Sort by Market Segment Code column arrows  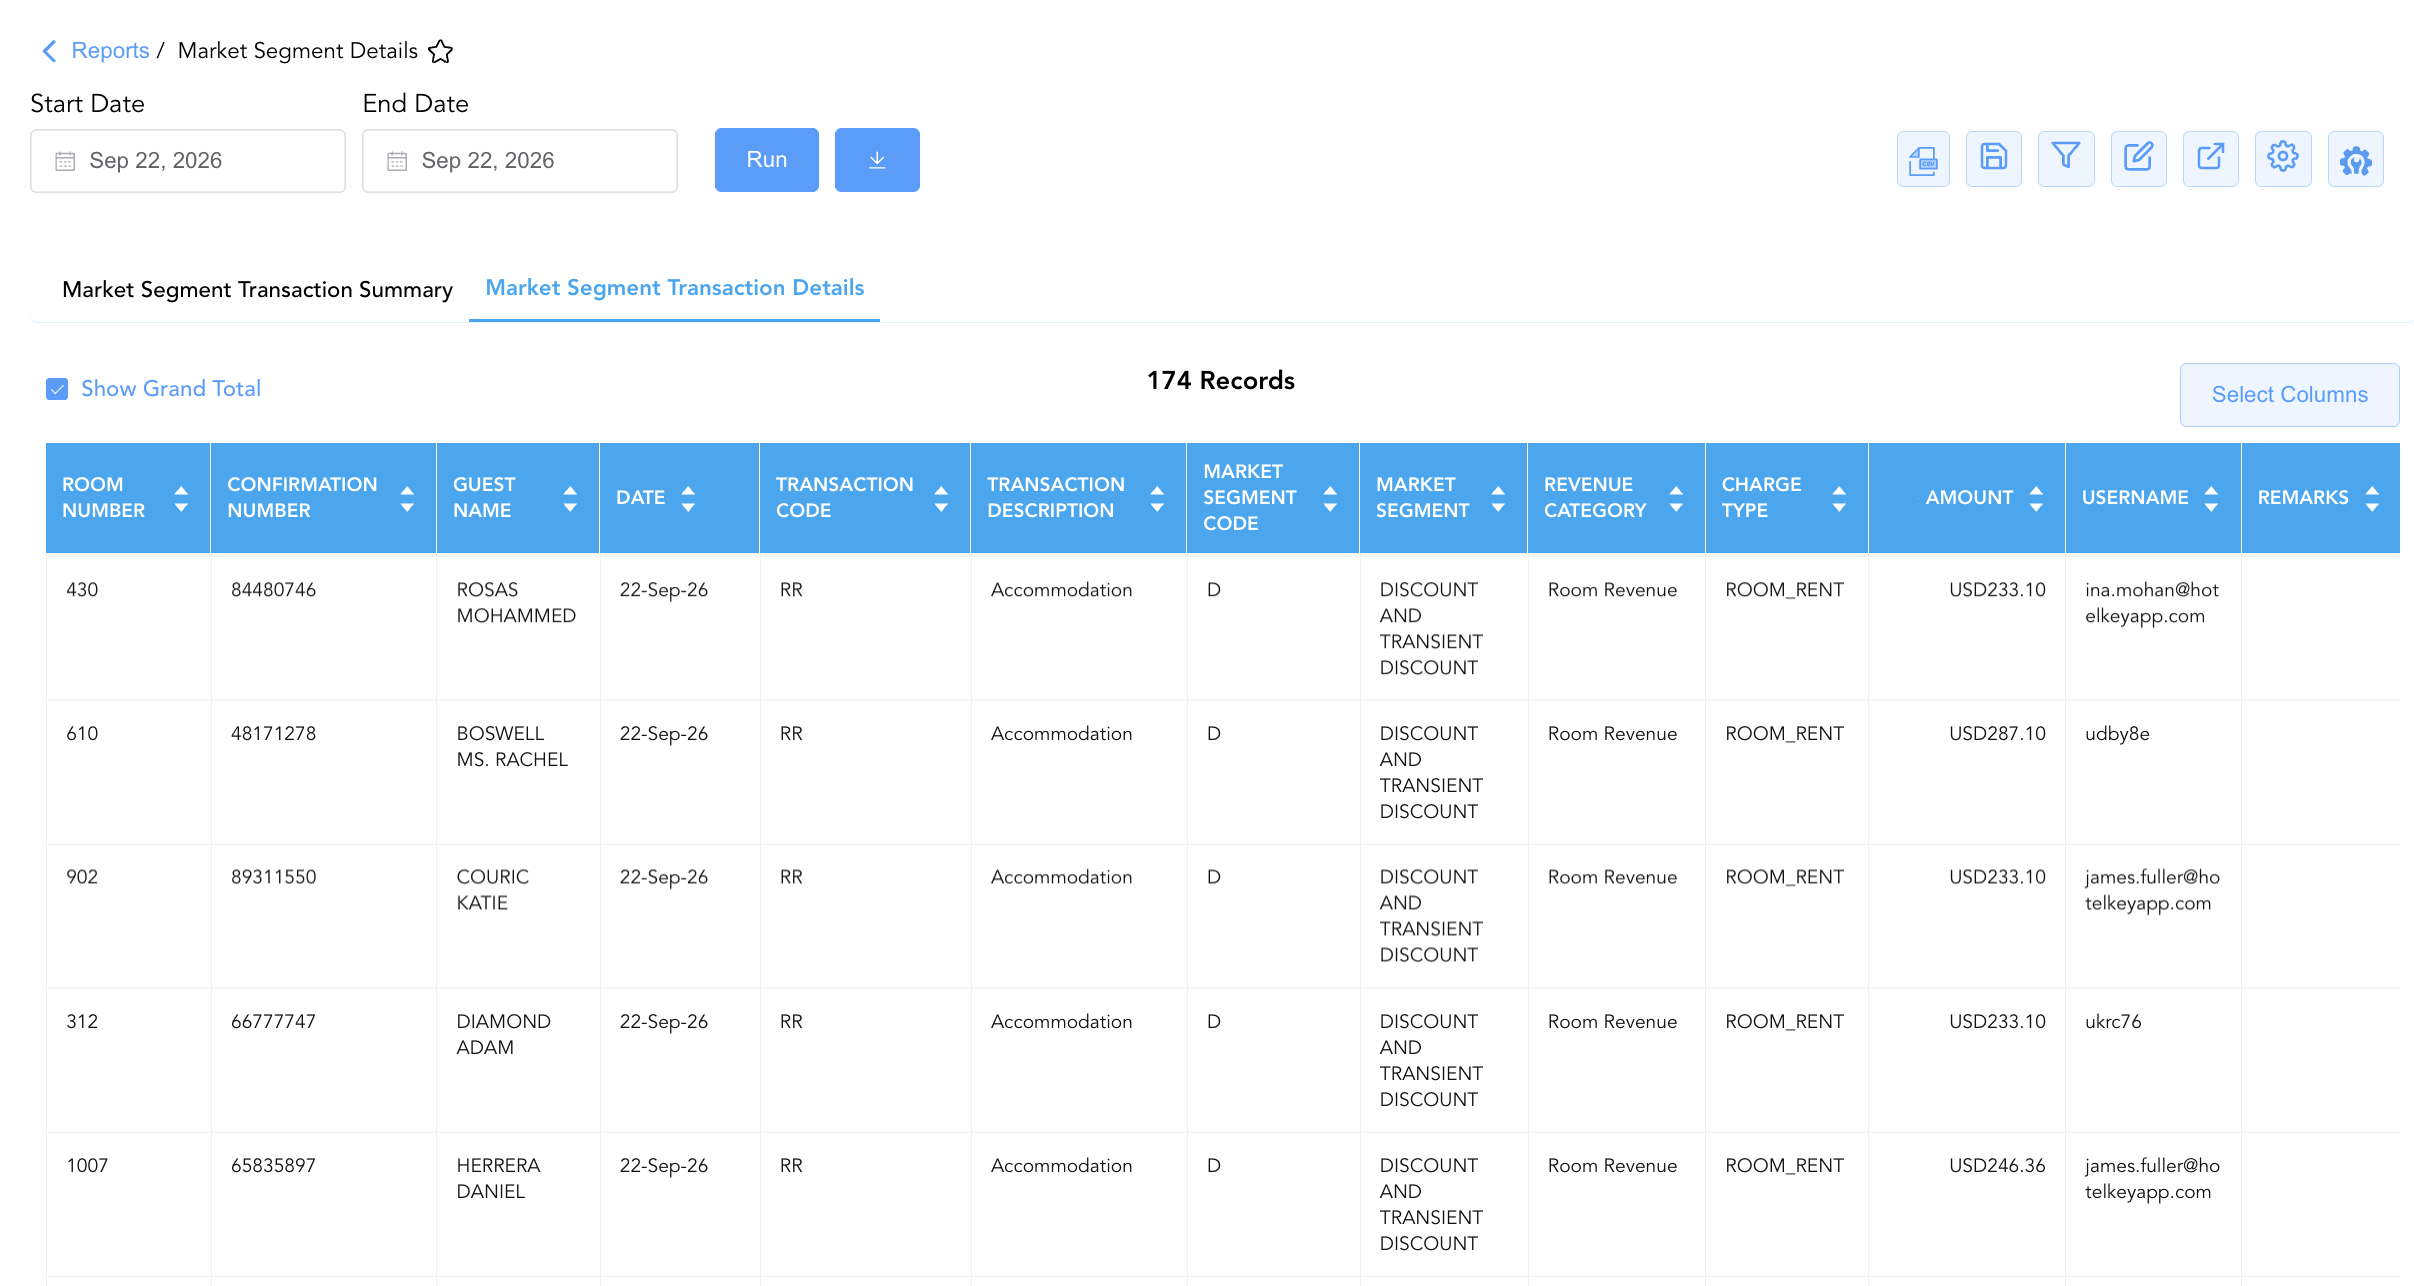(1330, 498)
